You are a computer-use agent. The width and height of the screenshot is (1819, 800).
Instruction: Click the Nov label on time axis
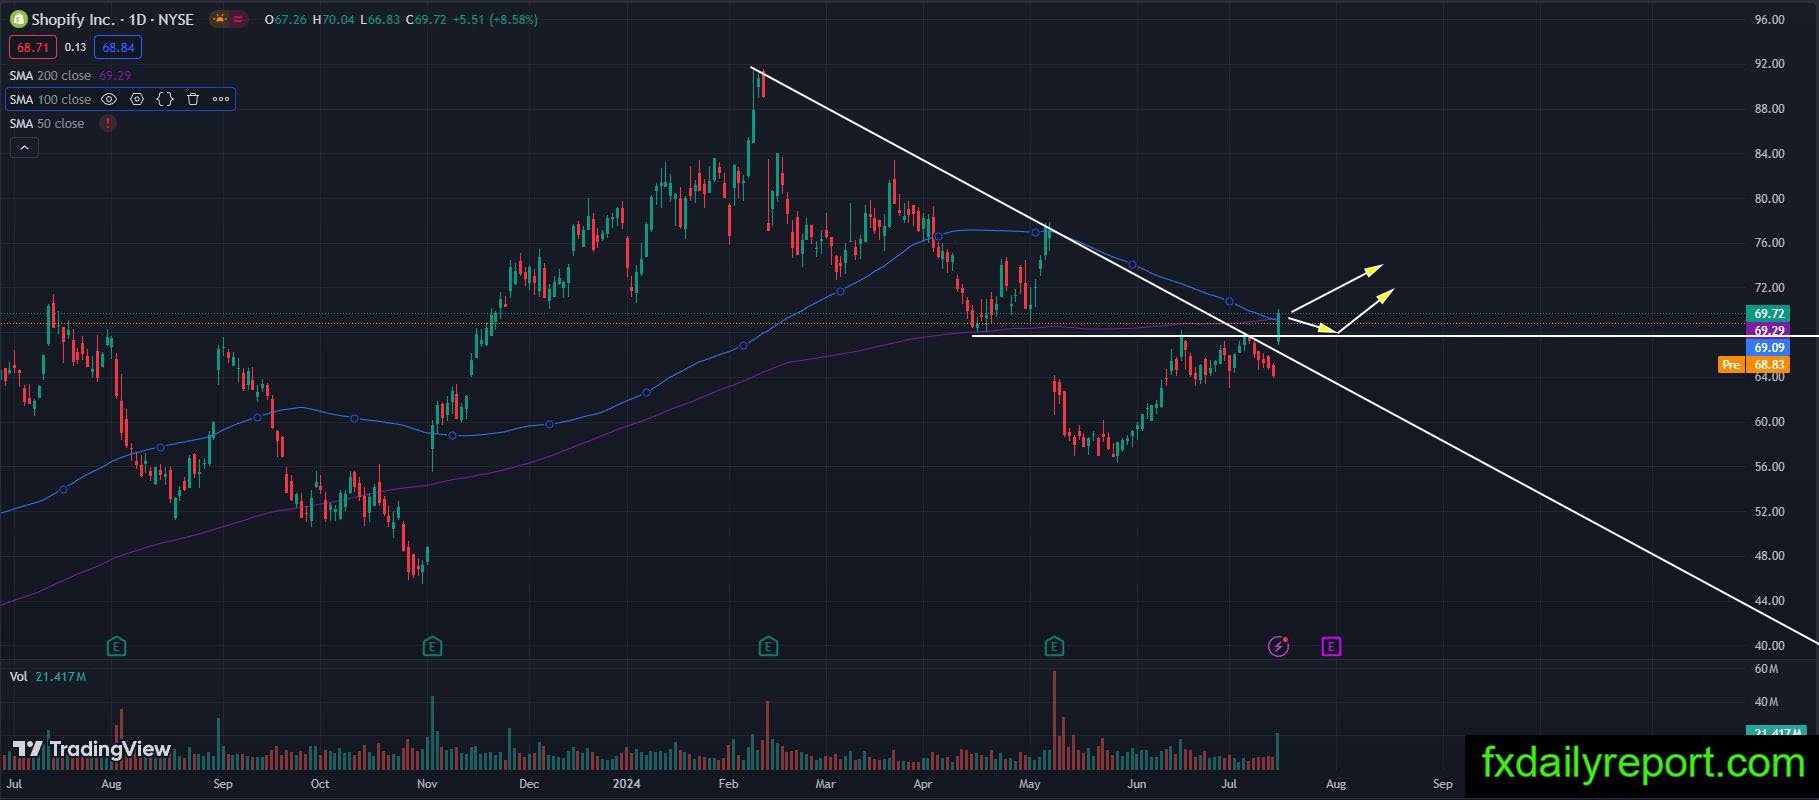click(427, 784)
